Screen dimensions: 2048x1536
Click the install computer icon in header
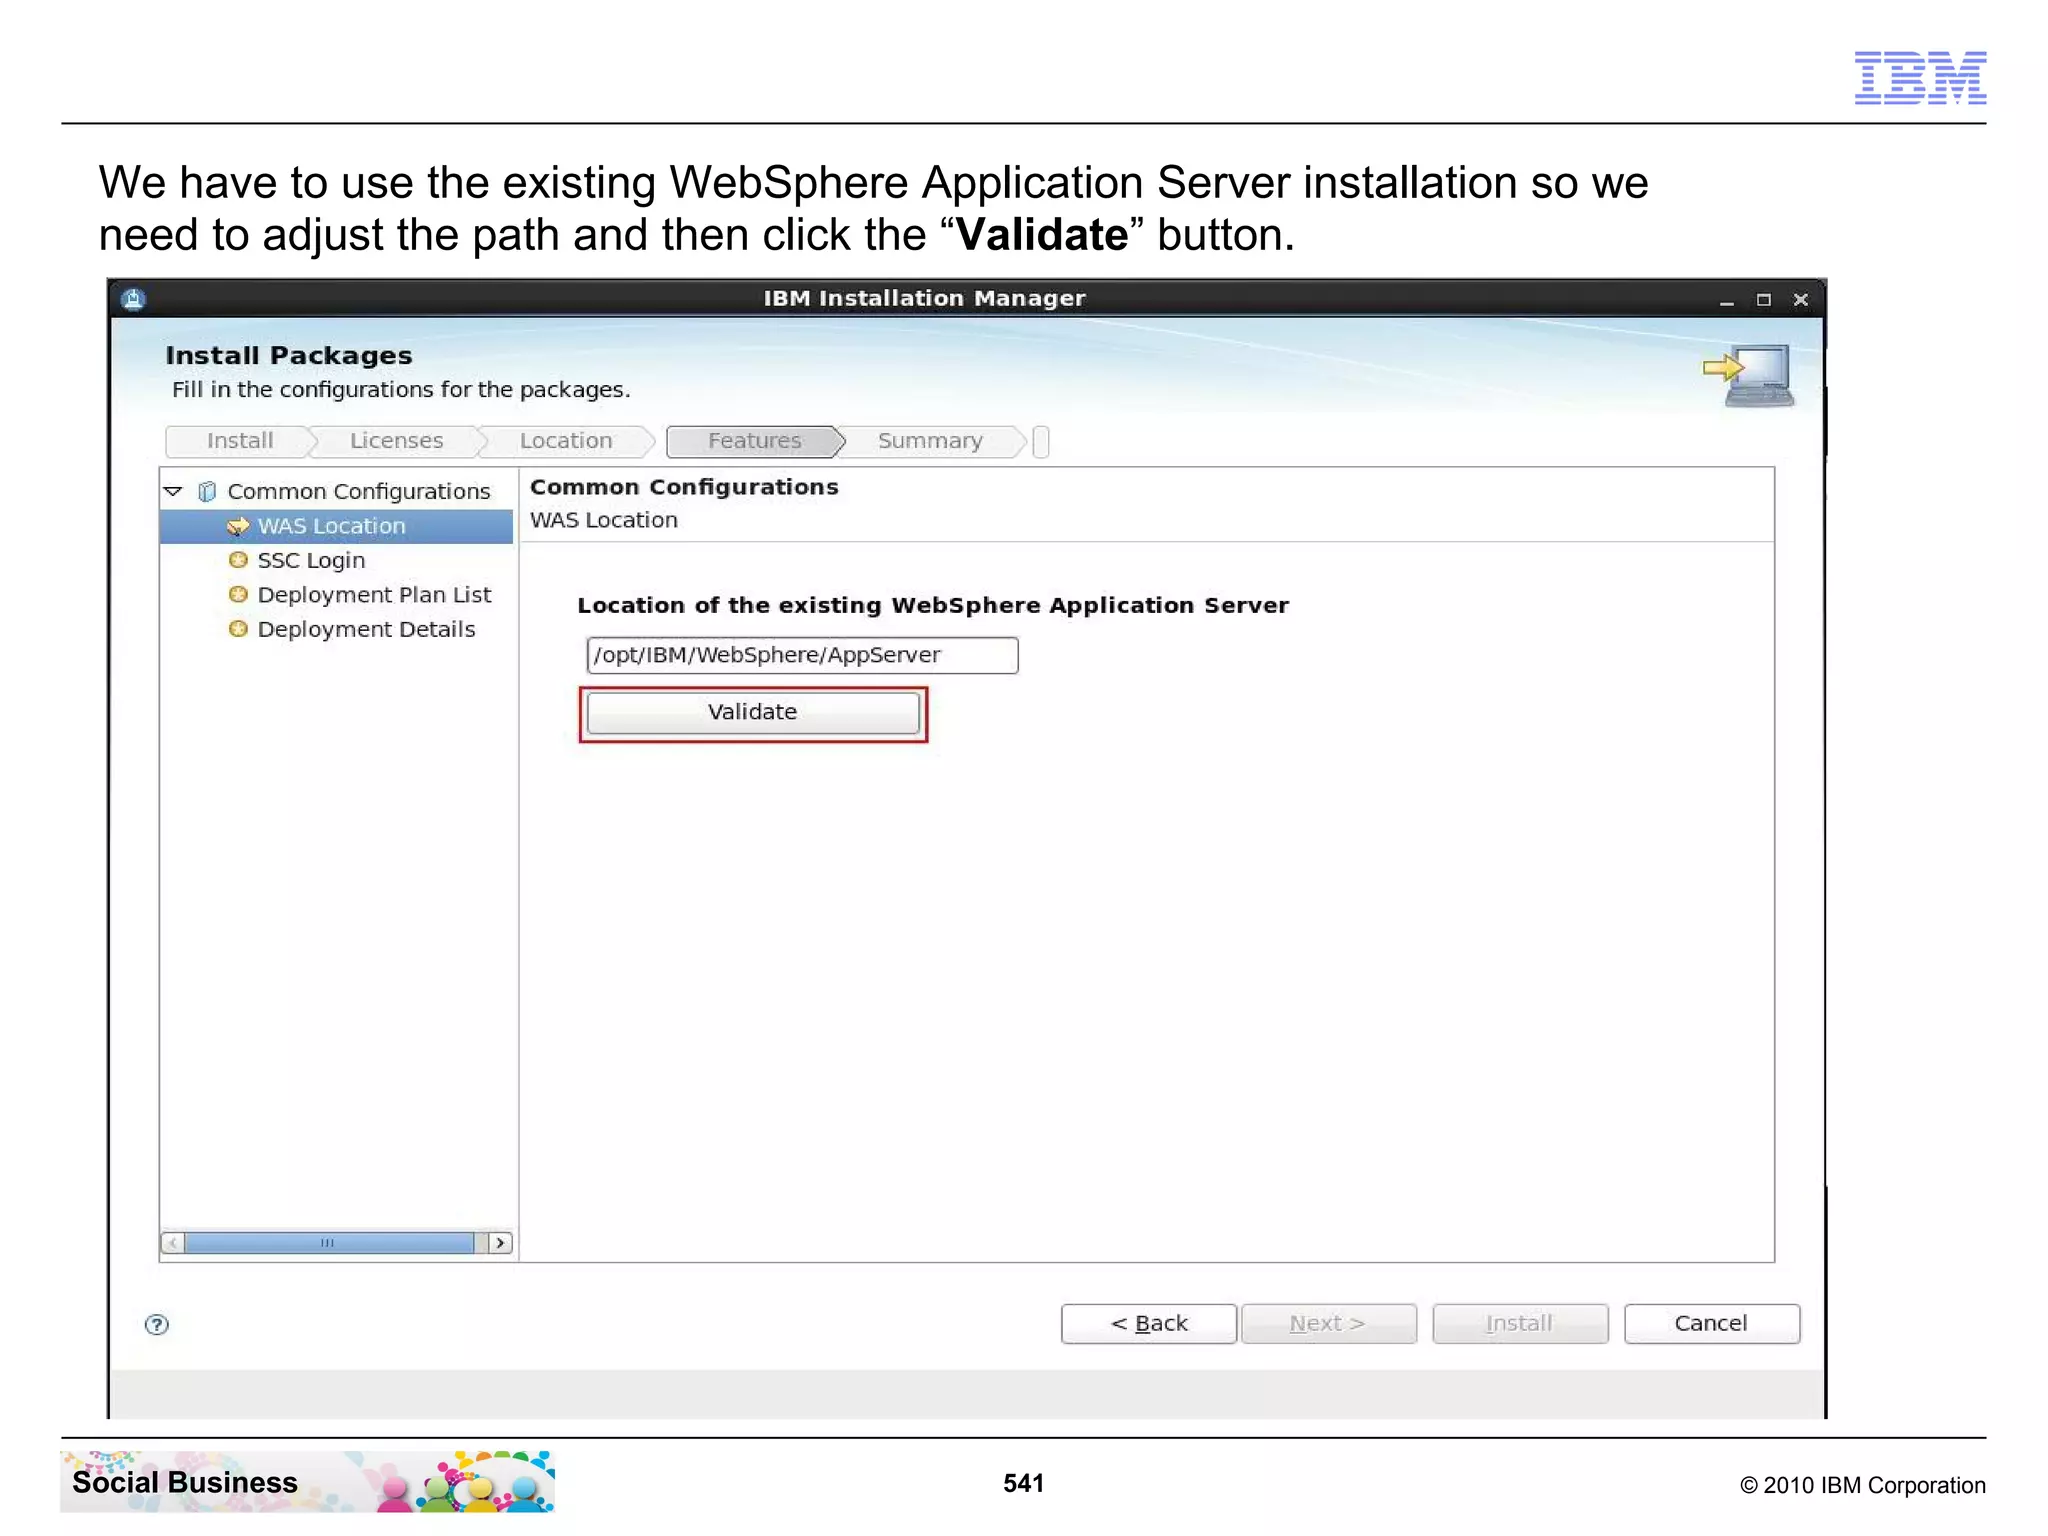(x=1750, y=375)
